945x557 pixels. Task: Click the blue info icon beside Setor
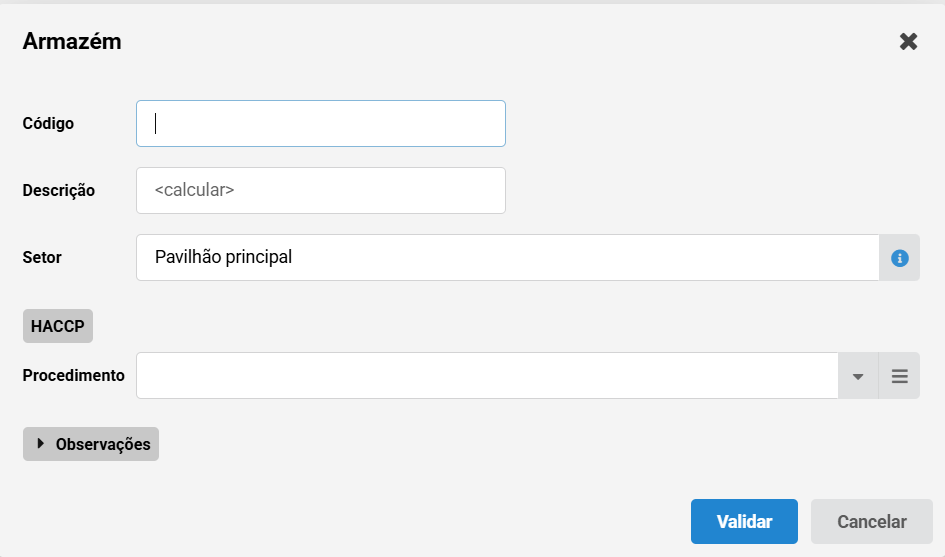(899, 258)
